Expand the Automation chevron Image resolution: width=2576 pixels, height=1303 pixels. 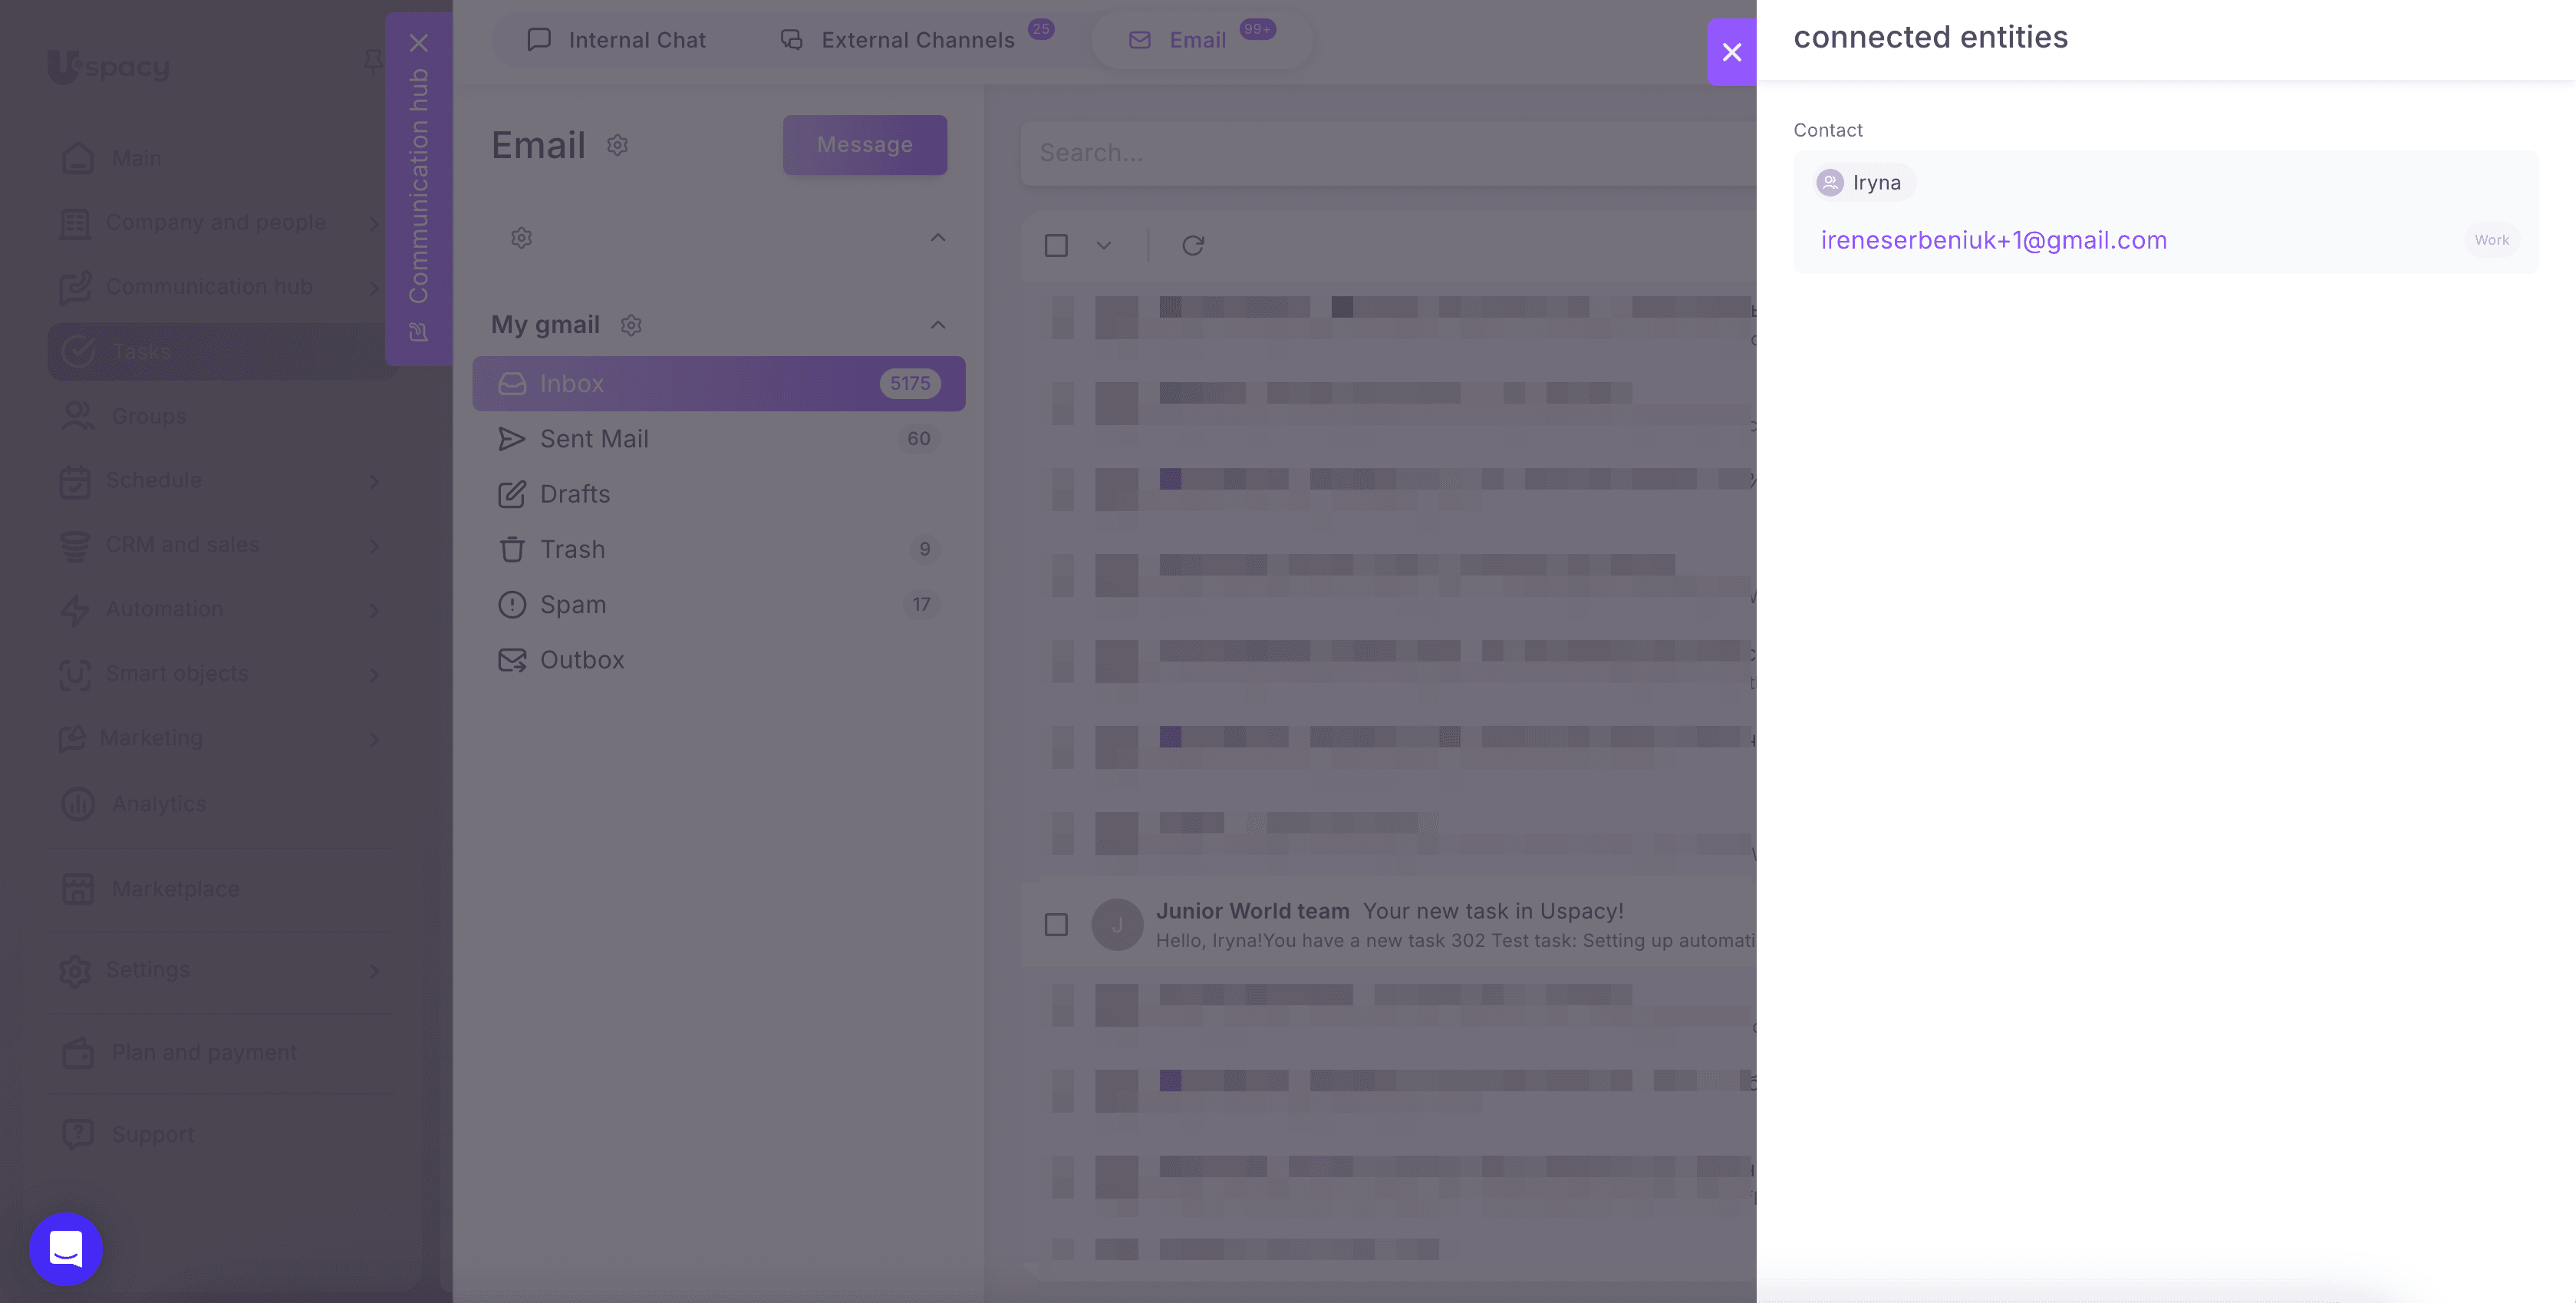click(x=374, y=610)
